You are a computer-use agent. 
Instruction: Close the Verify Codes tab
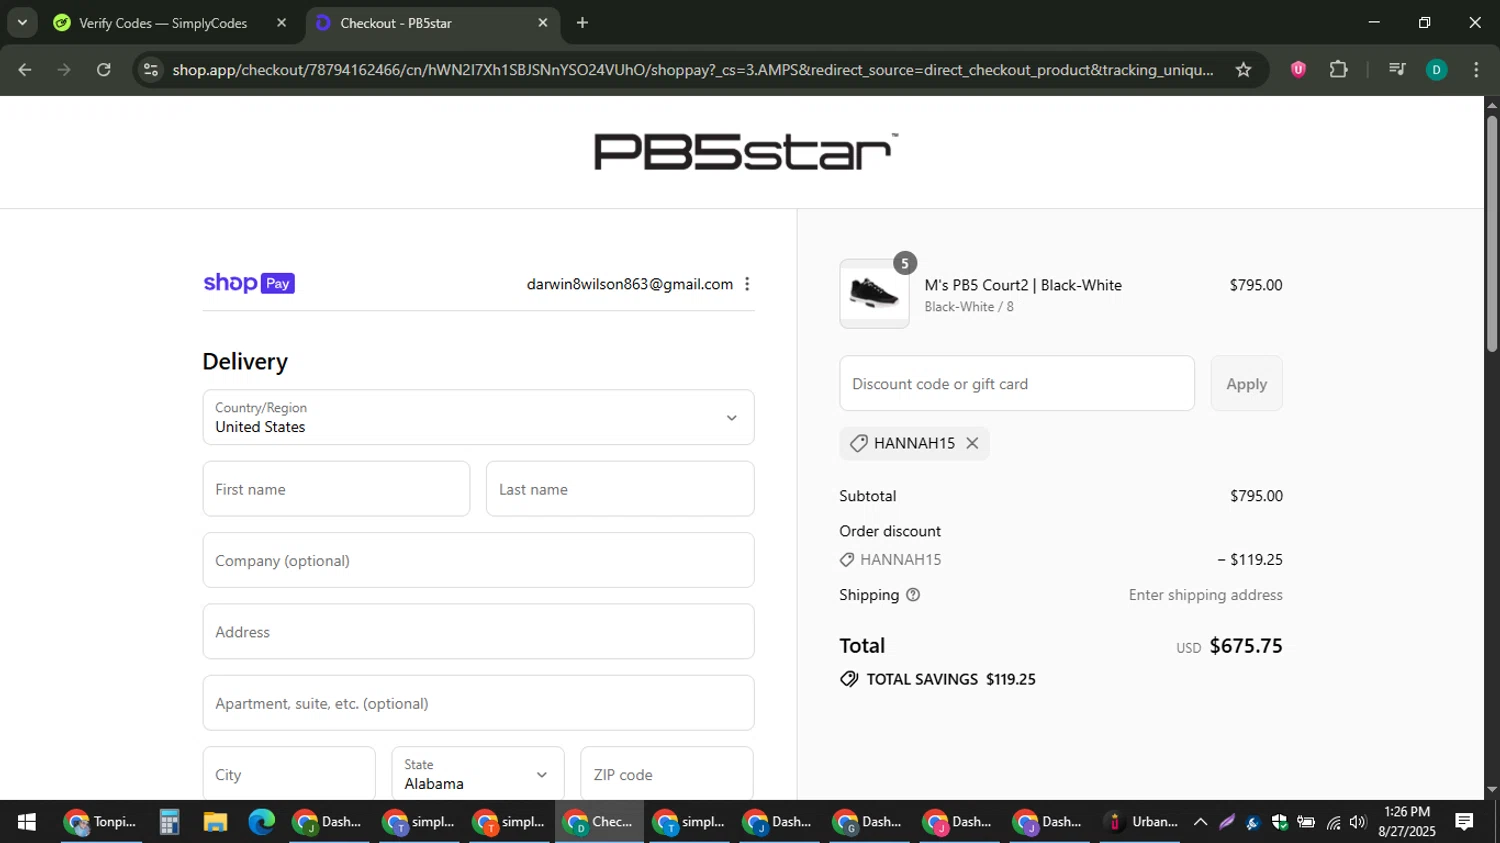(x=281, y=23)
